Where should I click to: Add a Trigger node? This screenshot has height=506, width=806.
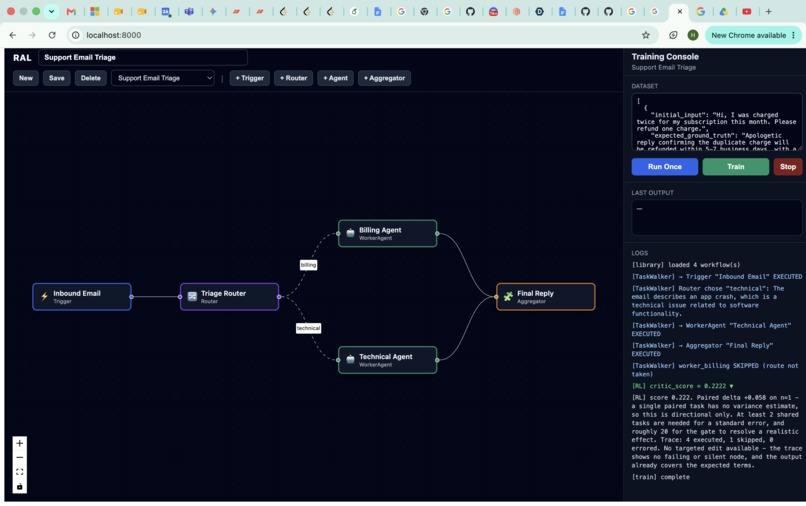[249, 78]
